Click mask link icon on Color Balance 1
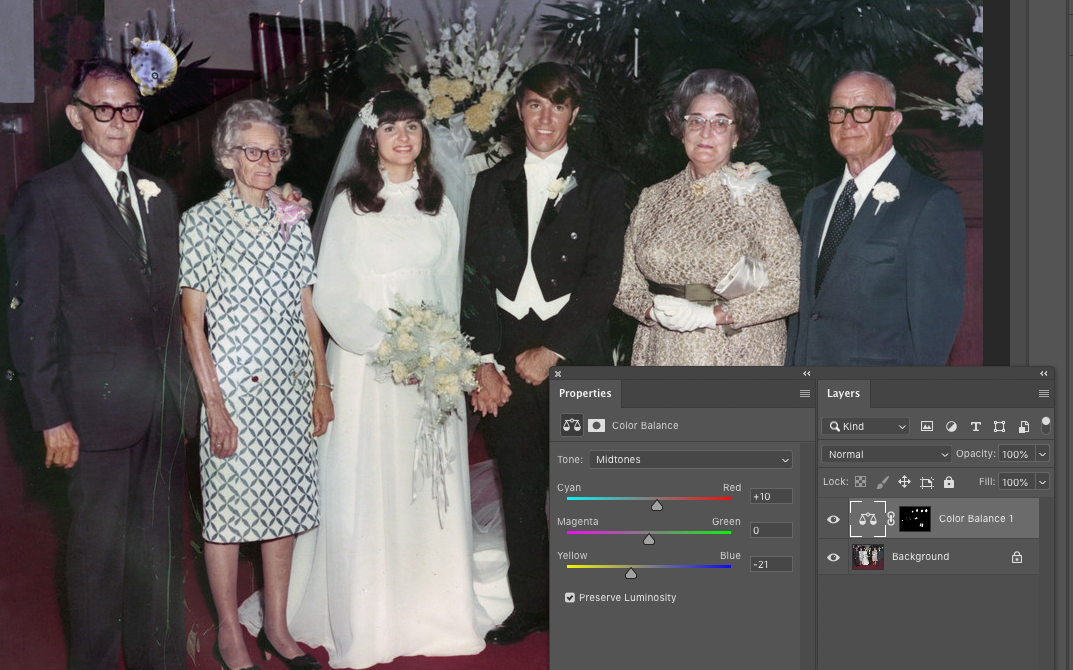The height and width of the screenshot is (670, 1073). [891, 519]
